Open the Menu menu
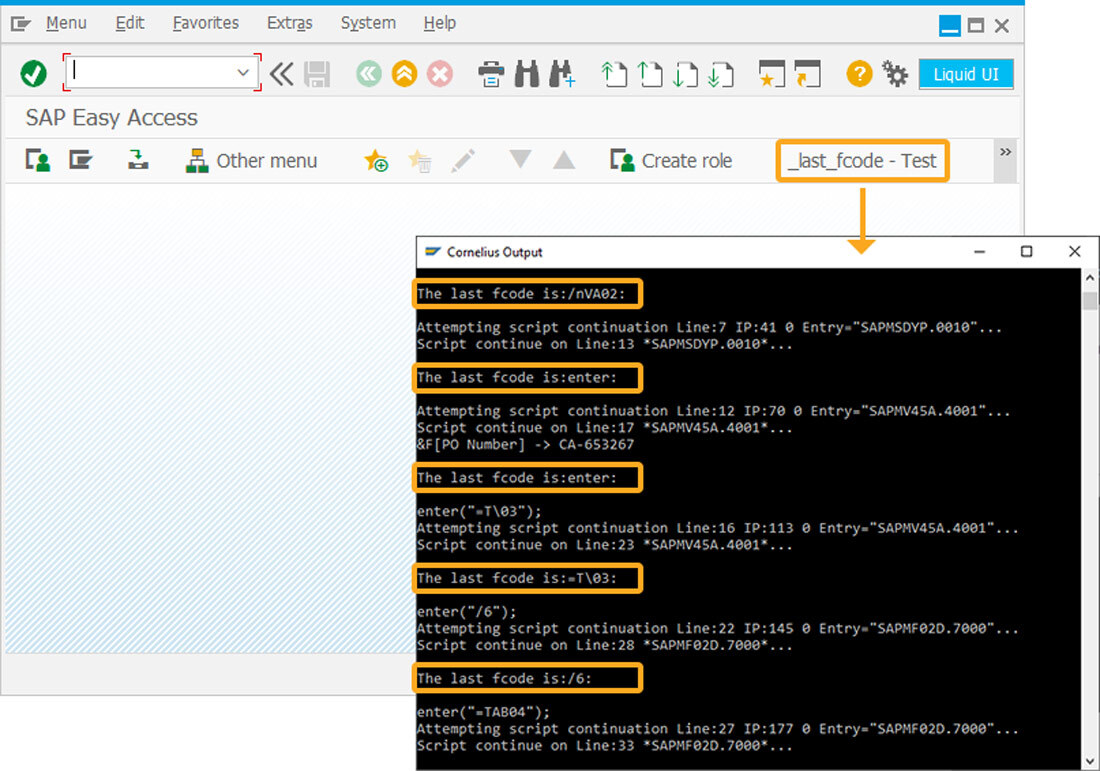The height and width of the screenshot is (771, 1100). point(66,23)
